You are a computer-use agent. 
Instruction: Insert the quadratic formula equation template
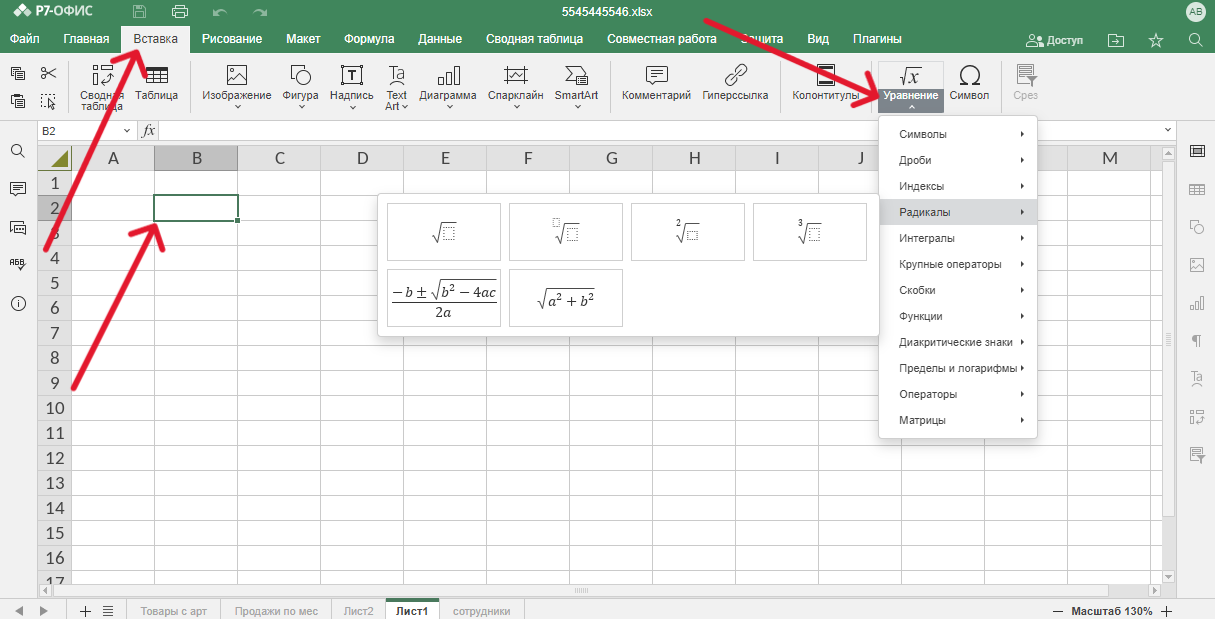[444, 298]
